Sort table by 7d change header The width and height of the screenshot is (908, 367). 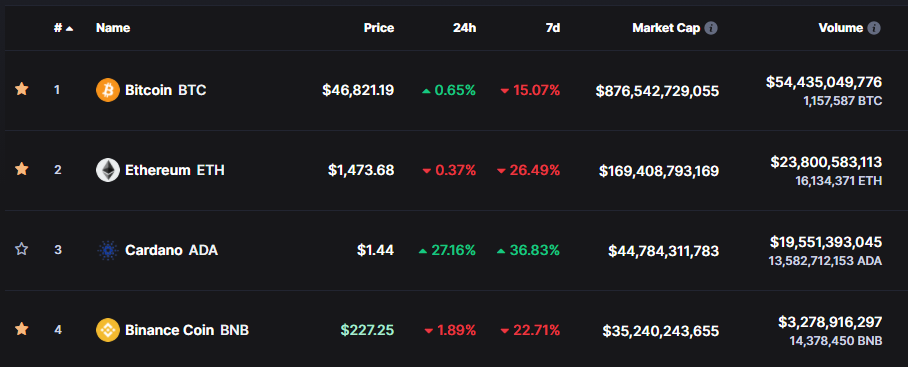[x=553, y=28]
